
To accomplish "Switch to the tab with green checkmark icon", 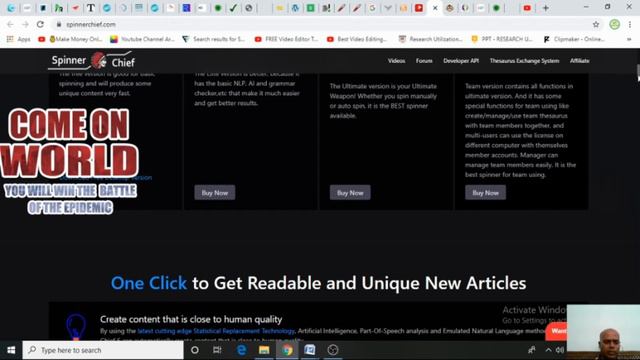I will click(x=233, y=8).
